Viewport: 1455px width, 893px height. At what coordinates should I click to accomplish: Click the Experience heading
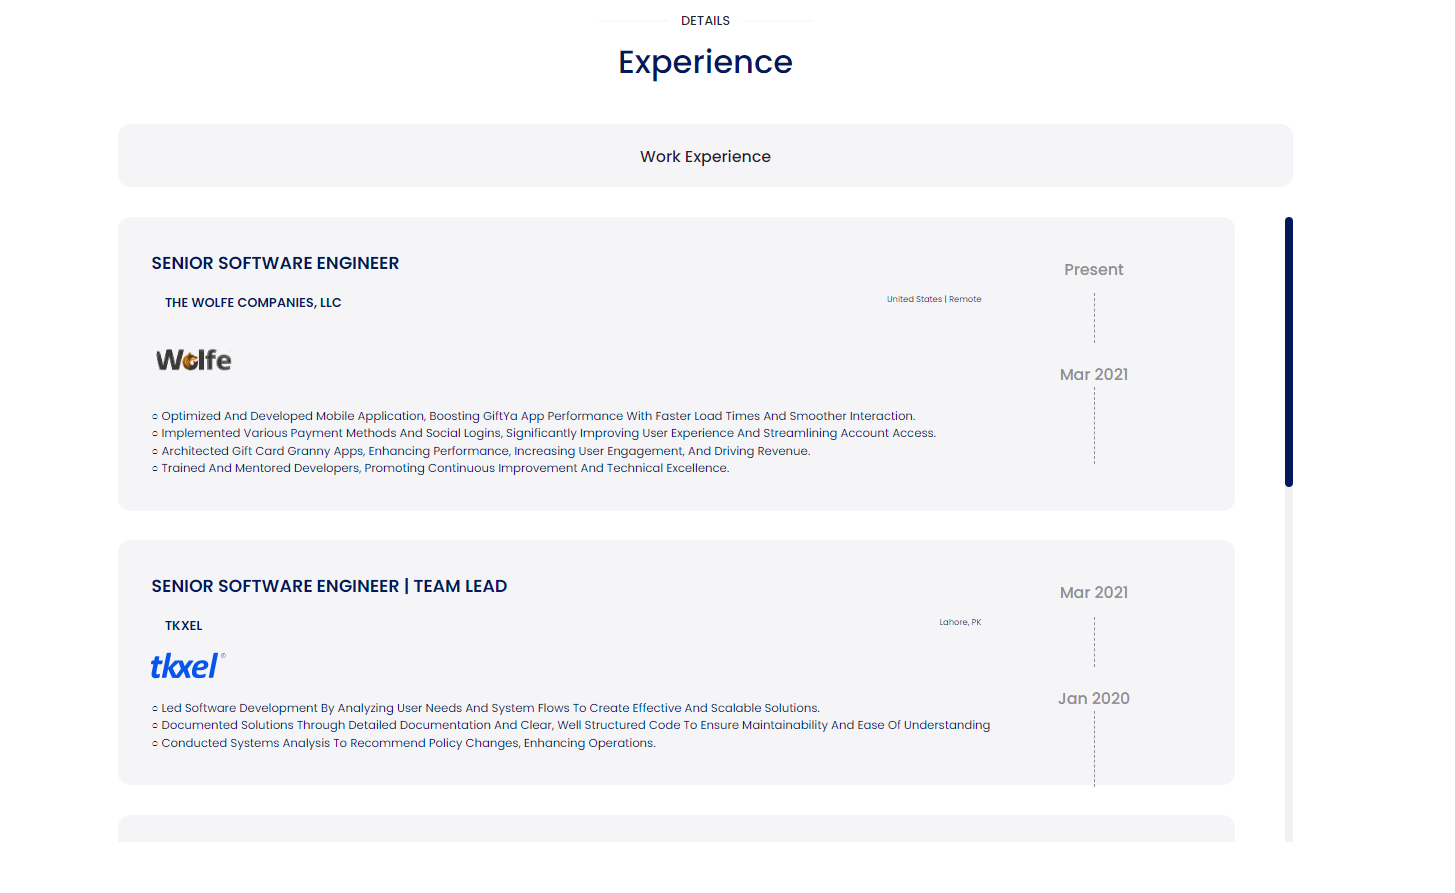point(705,62)
